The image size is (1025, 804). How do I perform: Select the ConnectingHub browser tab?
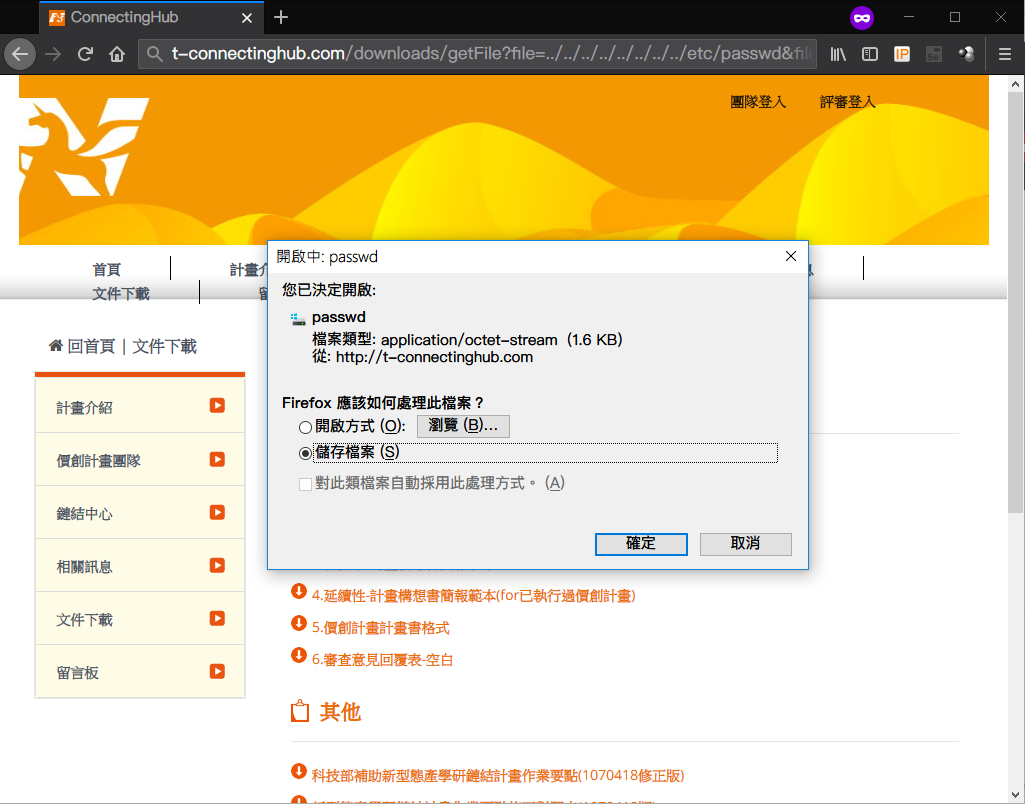coord(151,18)
